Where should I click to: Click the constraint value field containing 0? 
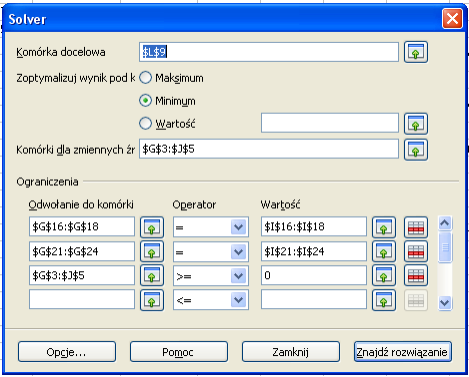314,275
